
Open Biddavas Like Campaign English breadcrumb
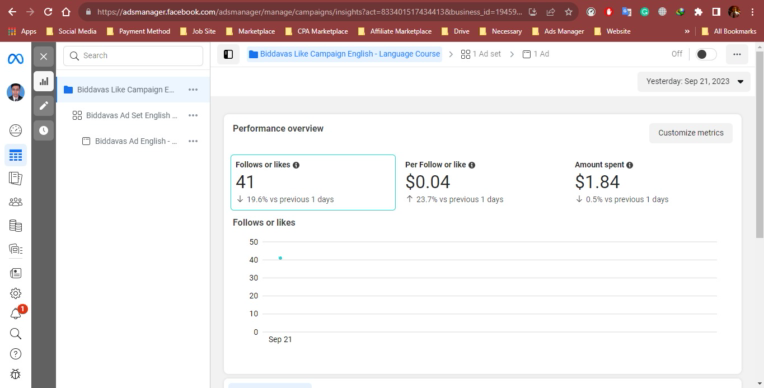pyautogui.click(x=344, y=54)
